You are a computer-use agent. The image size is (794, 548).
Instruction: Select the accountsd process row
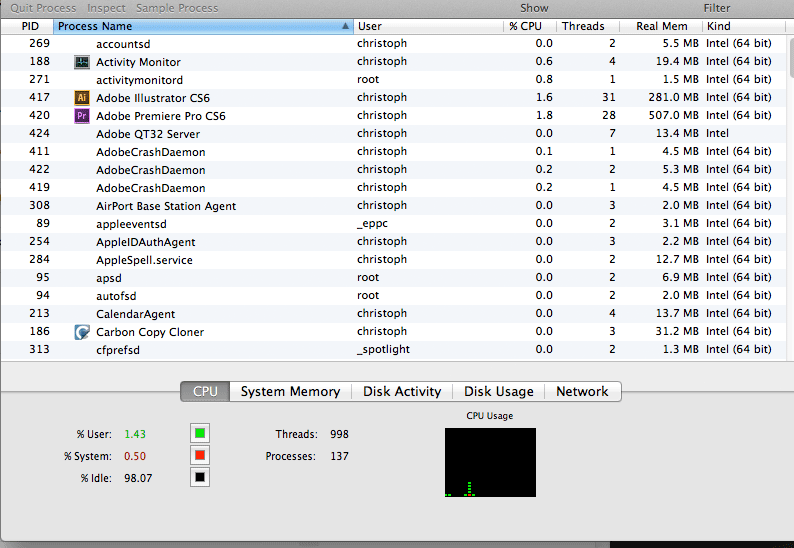click(x=393, y=44)
